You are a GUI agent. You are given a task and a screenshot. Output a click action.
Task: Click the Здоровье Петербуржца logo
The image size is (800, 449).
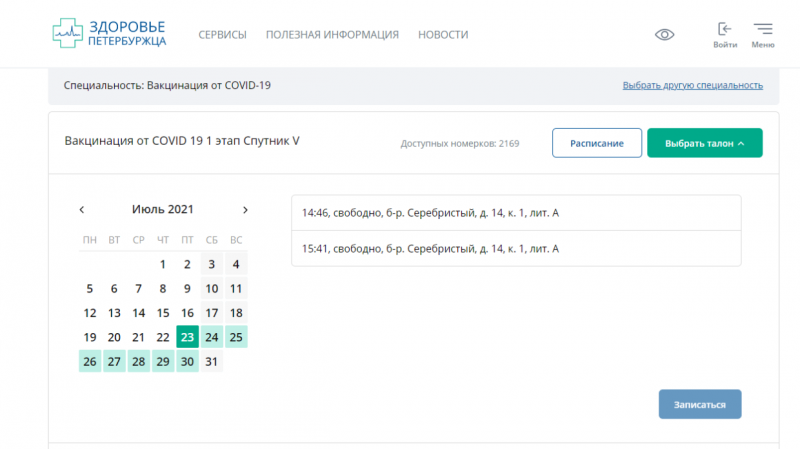pyautogui.click(x=110, y=33)
